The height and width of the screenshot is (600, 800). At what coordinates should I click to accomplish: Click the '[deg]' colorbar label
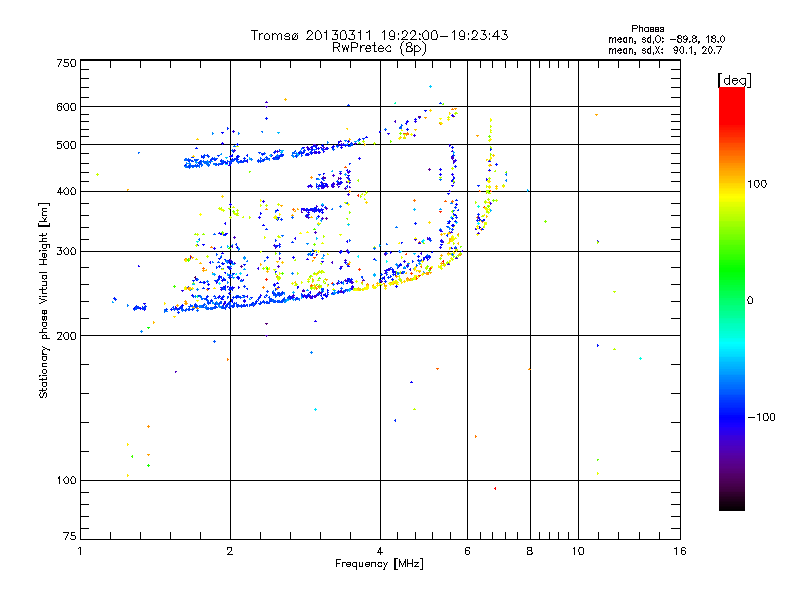[734, 80]
